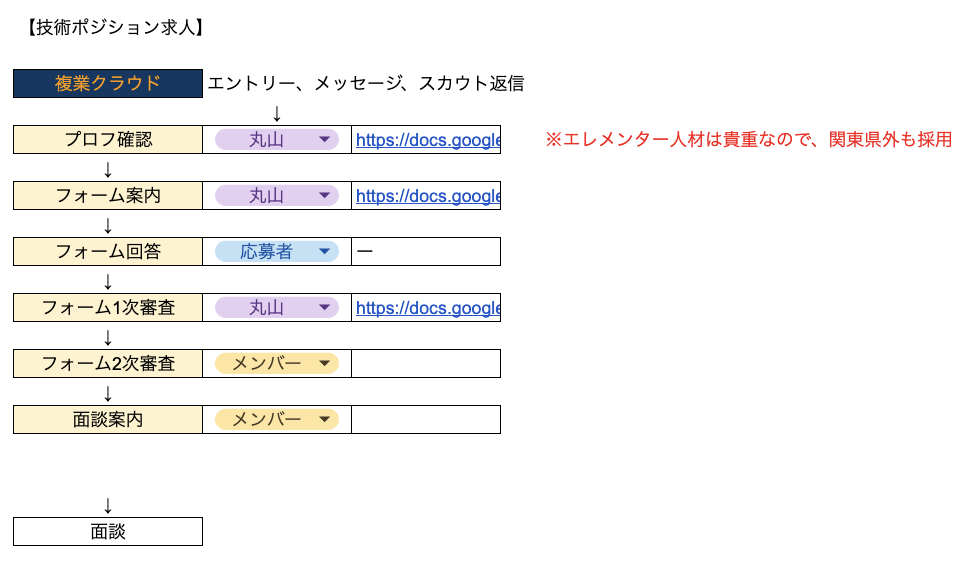This screenshot has height=568, width=978.
Task: Expand the 丸山 dropdown in フォーム1次審査 row
Action: coord(277,308)
